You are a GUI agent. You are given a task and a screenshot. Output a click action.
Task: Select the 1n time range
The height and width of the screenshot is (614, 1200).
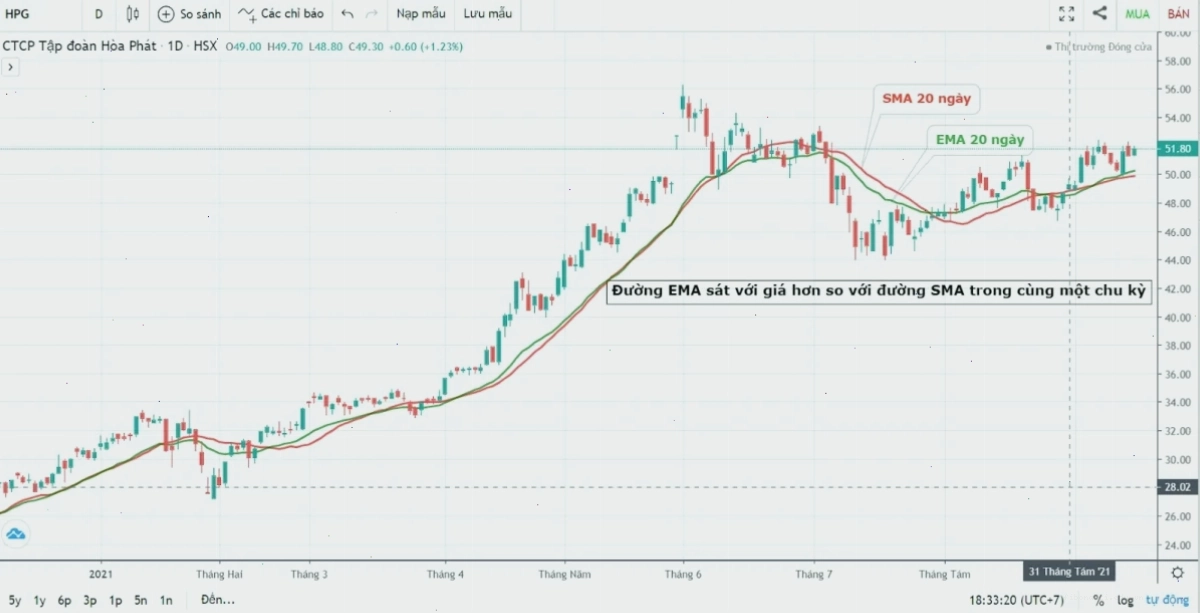tap(167, 600)
